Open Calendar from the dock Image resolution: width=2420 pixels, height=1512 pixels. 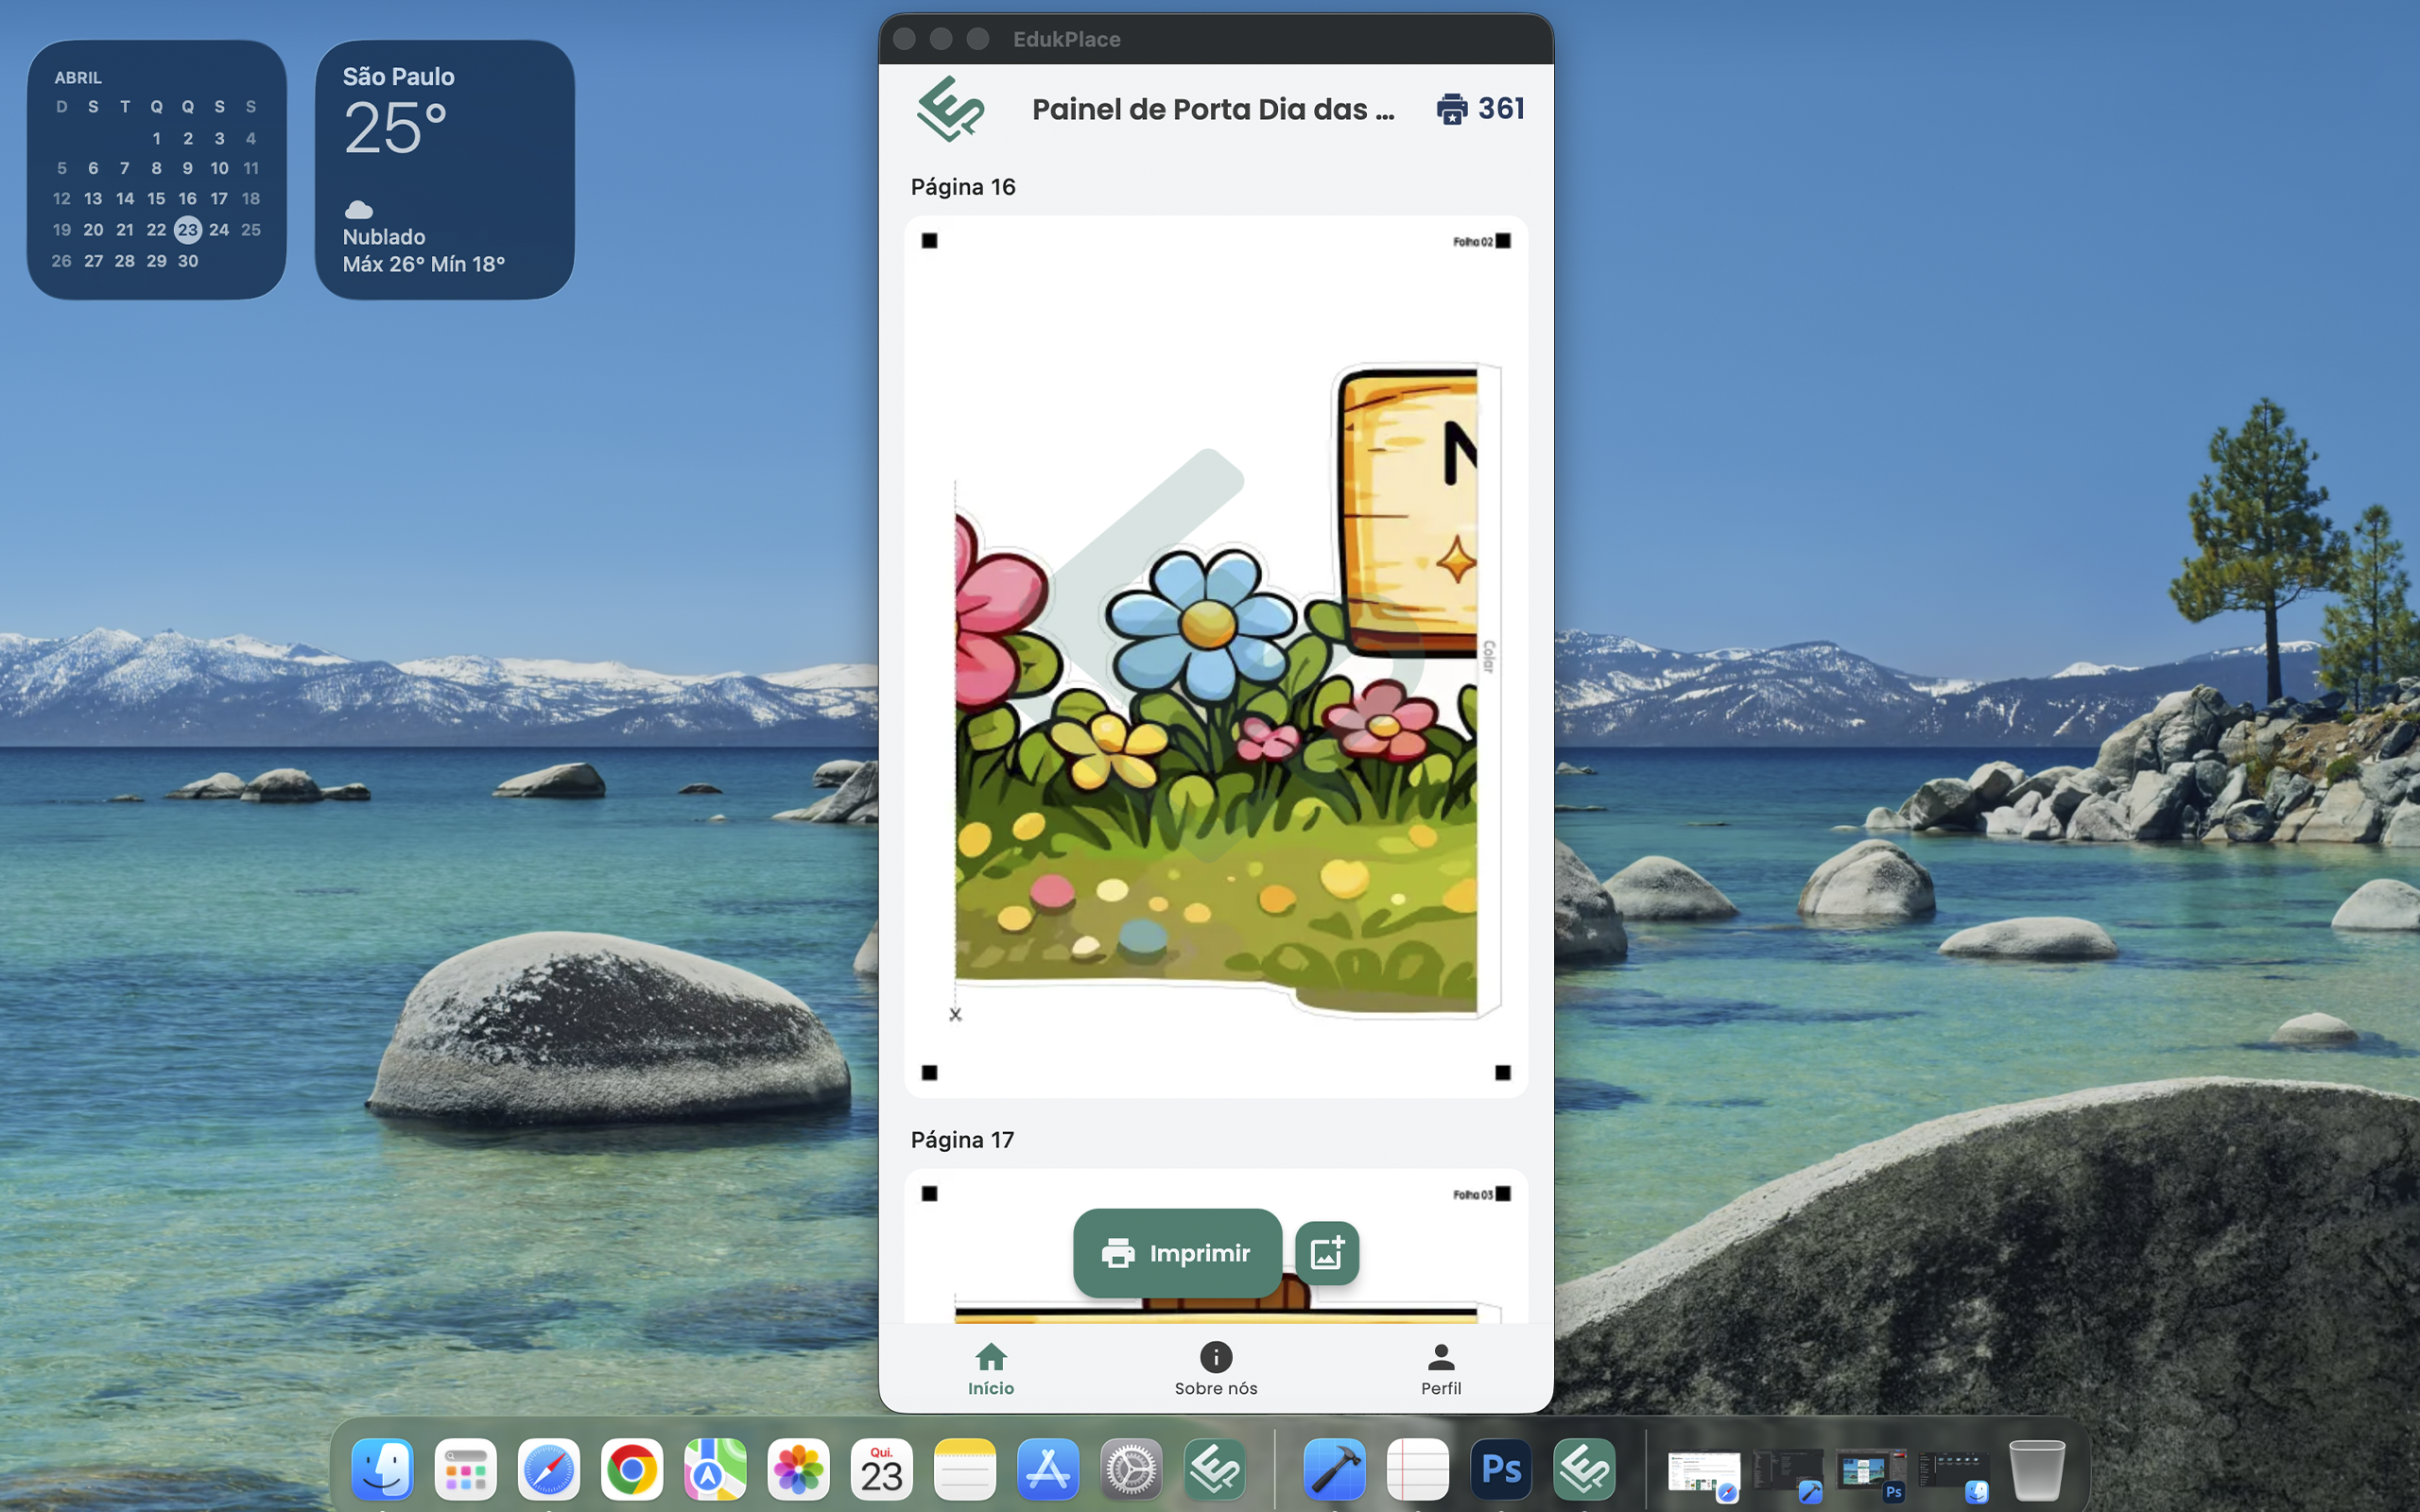click(881, 1469)
